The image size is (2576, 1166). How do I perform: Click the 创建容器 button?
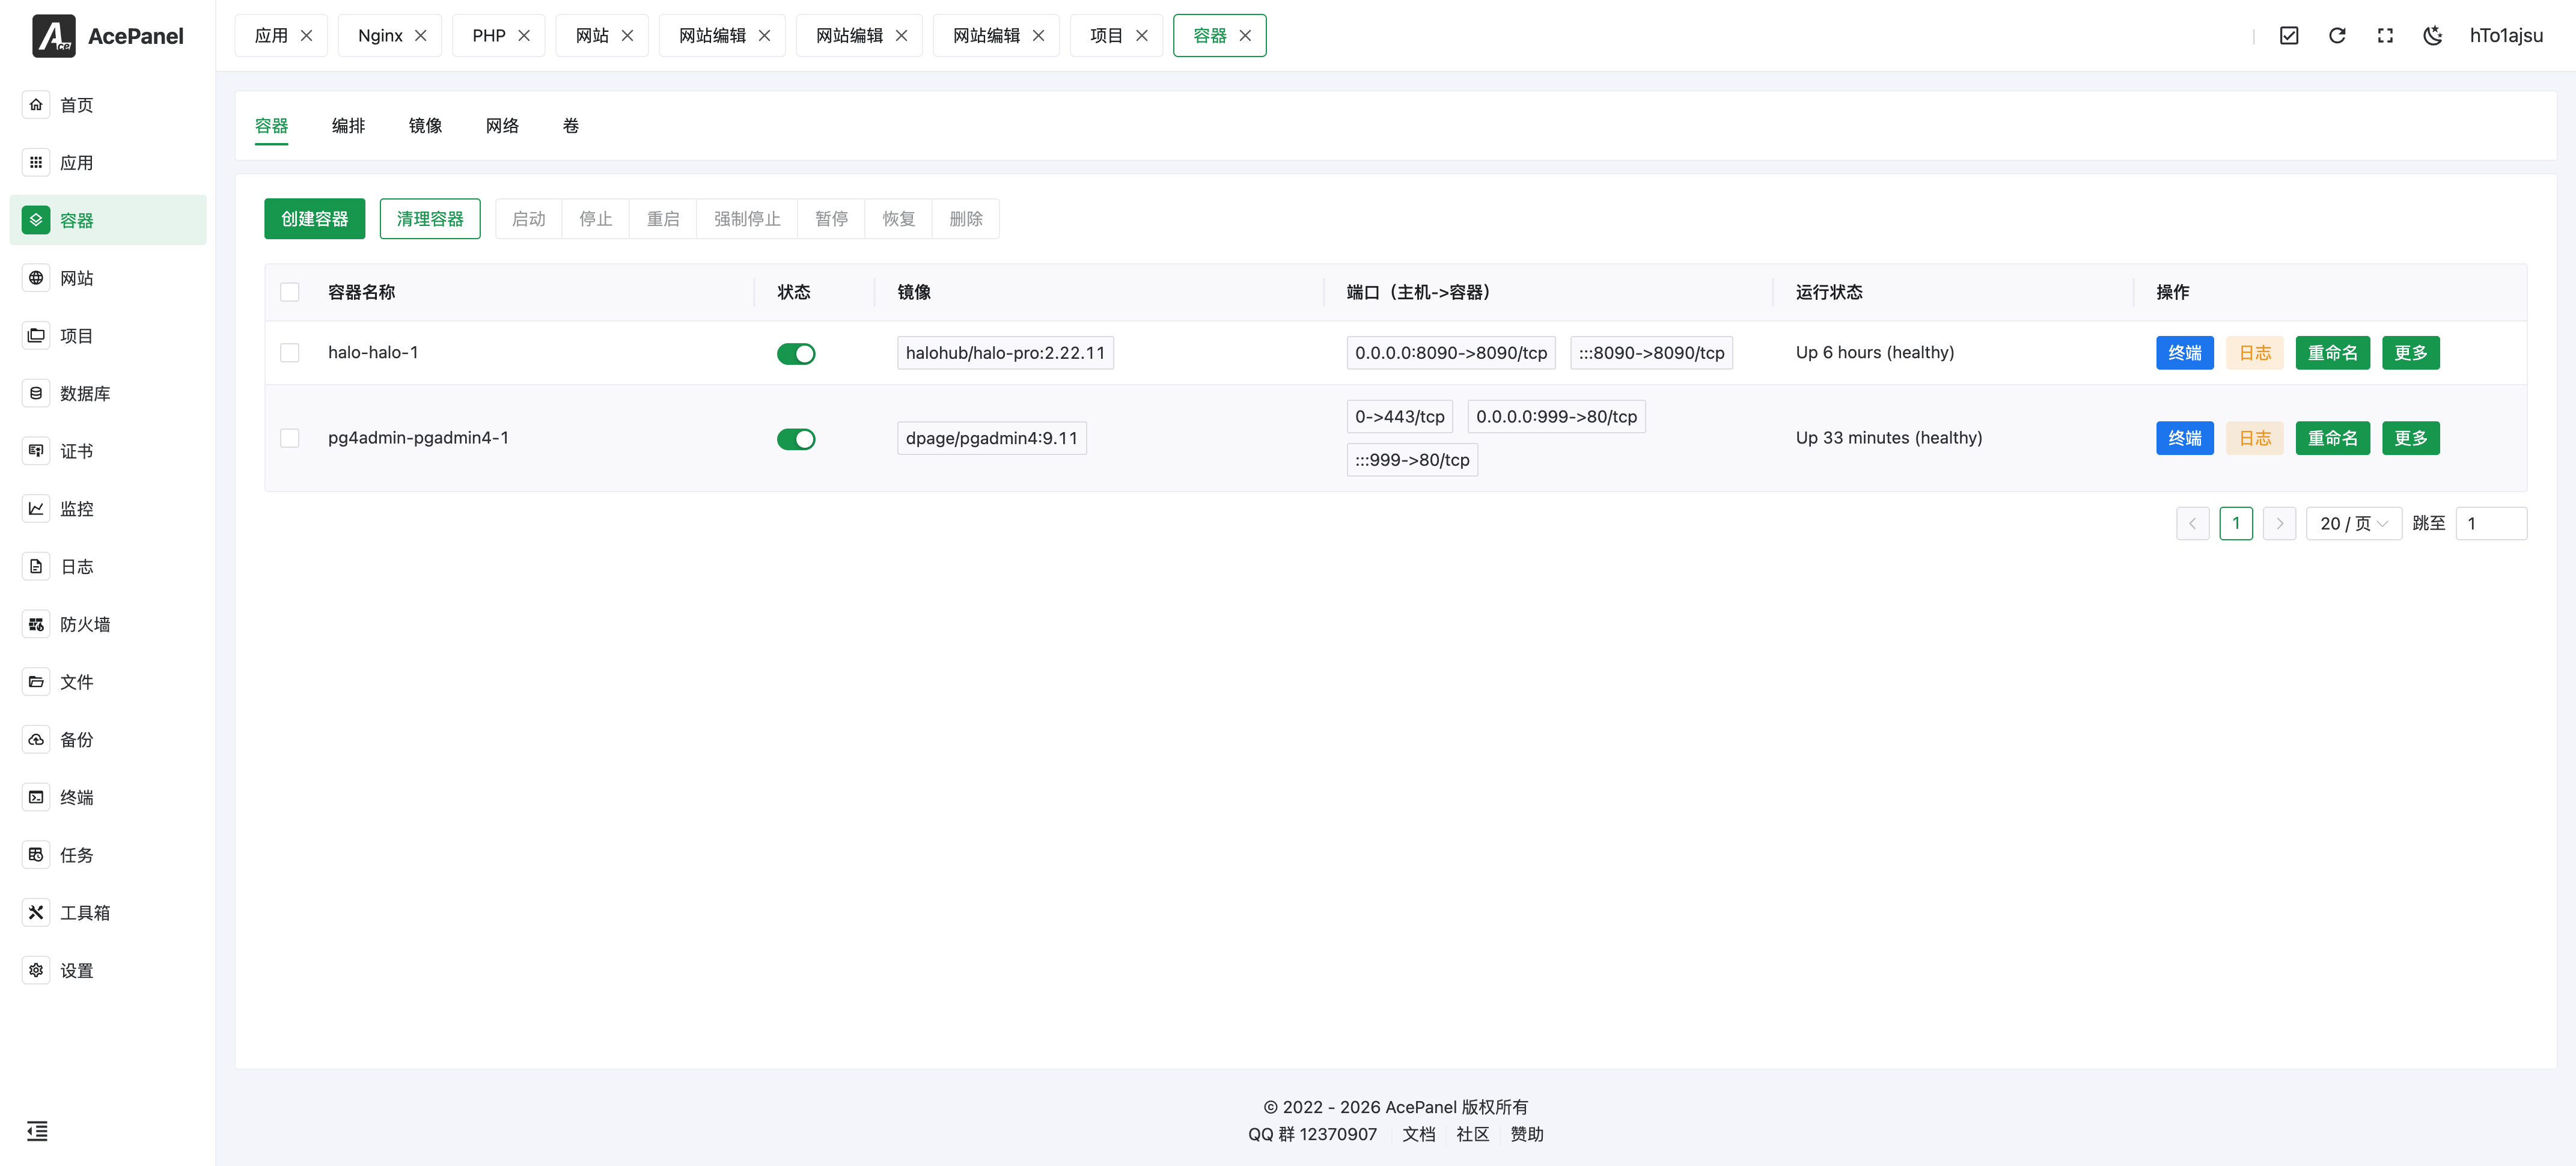pyautogui.click(x=314, y=218)
